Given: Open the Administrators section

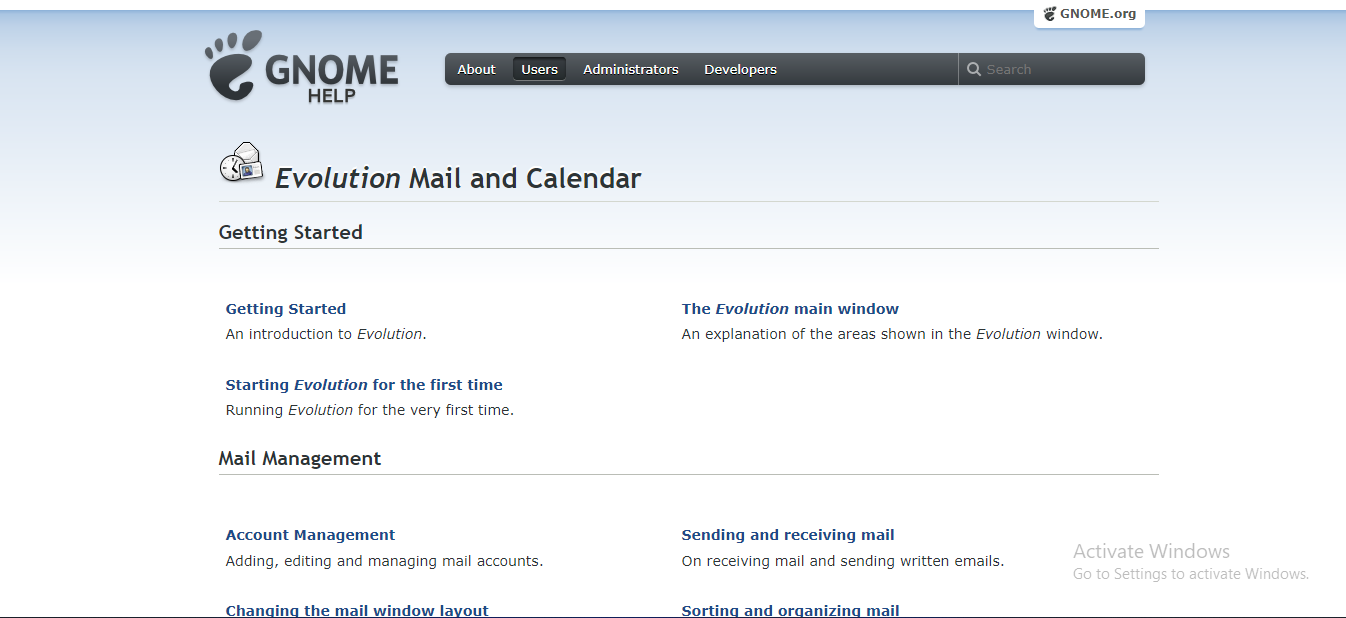Looking at the screenshot, I should pyautogui.click(x=630, y=69).
